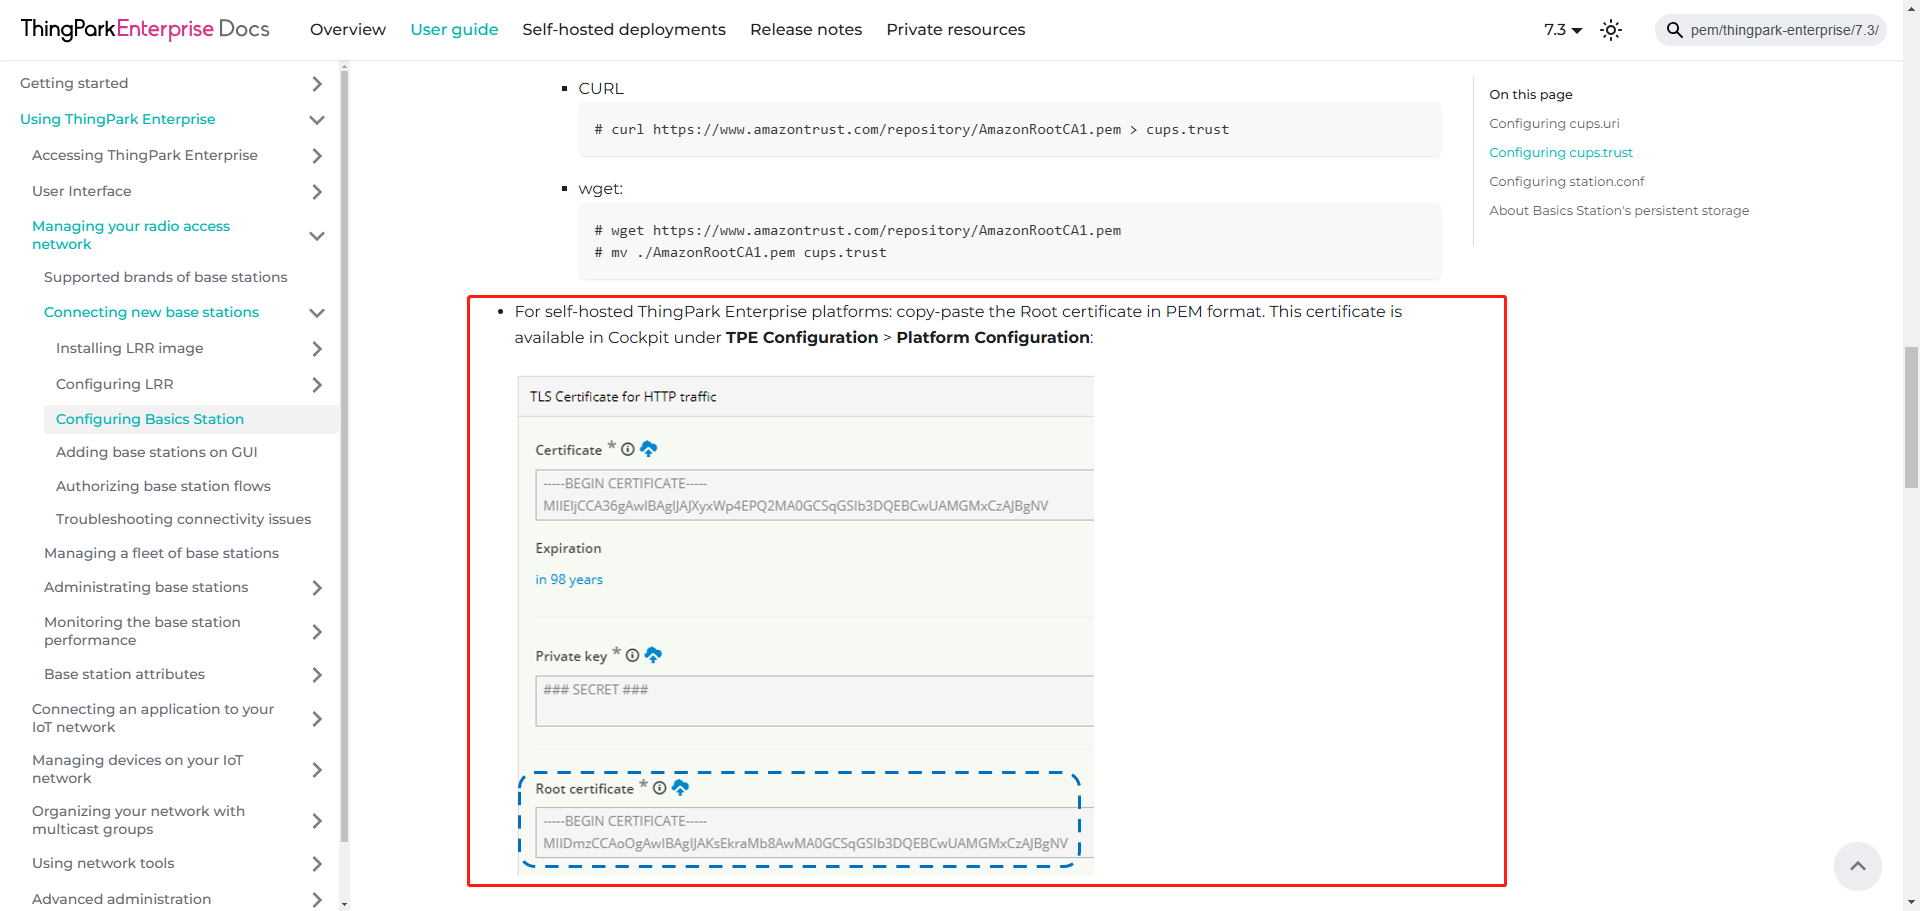Open Getting started in sidebar
1920x911 pixels.
pyautogui.click(x=74, y=83)
